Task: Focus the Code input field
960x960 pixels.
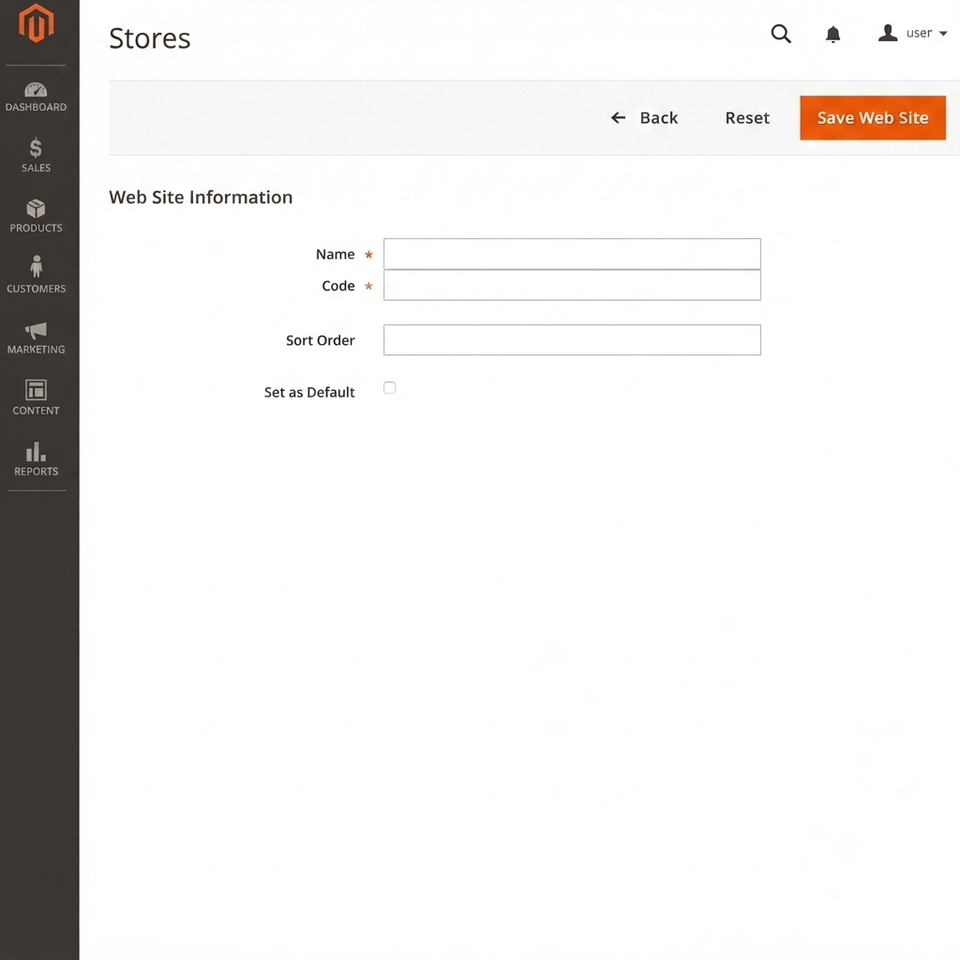Action: [572, 285]
